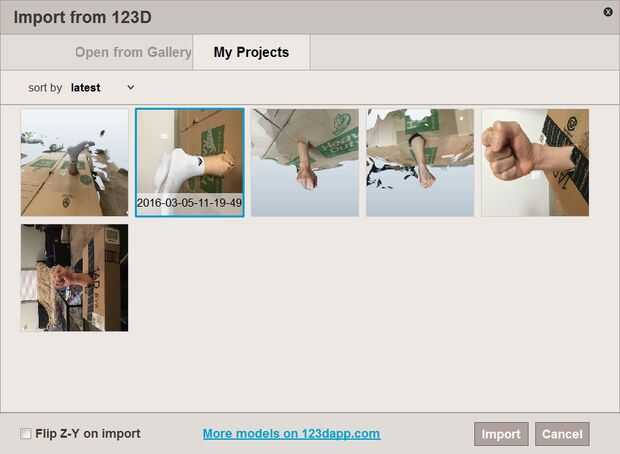Close the Import from 123D dialog

(x=608, y=12)
